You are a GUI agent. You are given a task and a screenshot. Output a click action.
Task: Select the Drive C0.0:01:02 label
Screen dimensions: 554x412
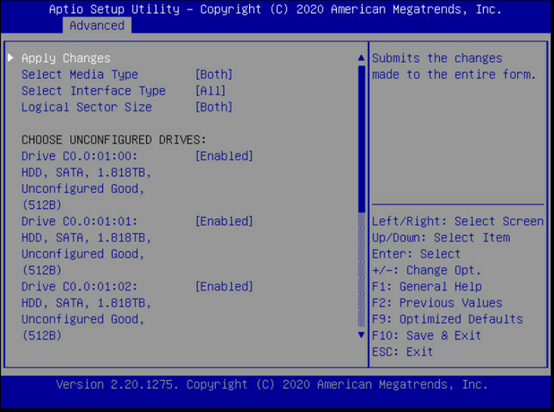79,286
